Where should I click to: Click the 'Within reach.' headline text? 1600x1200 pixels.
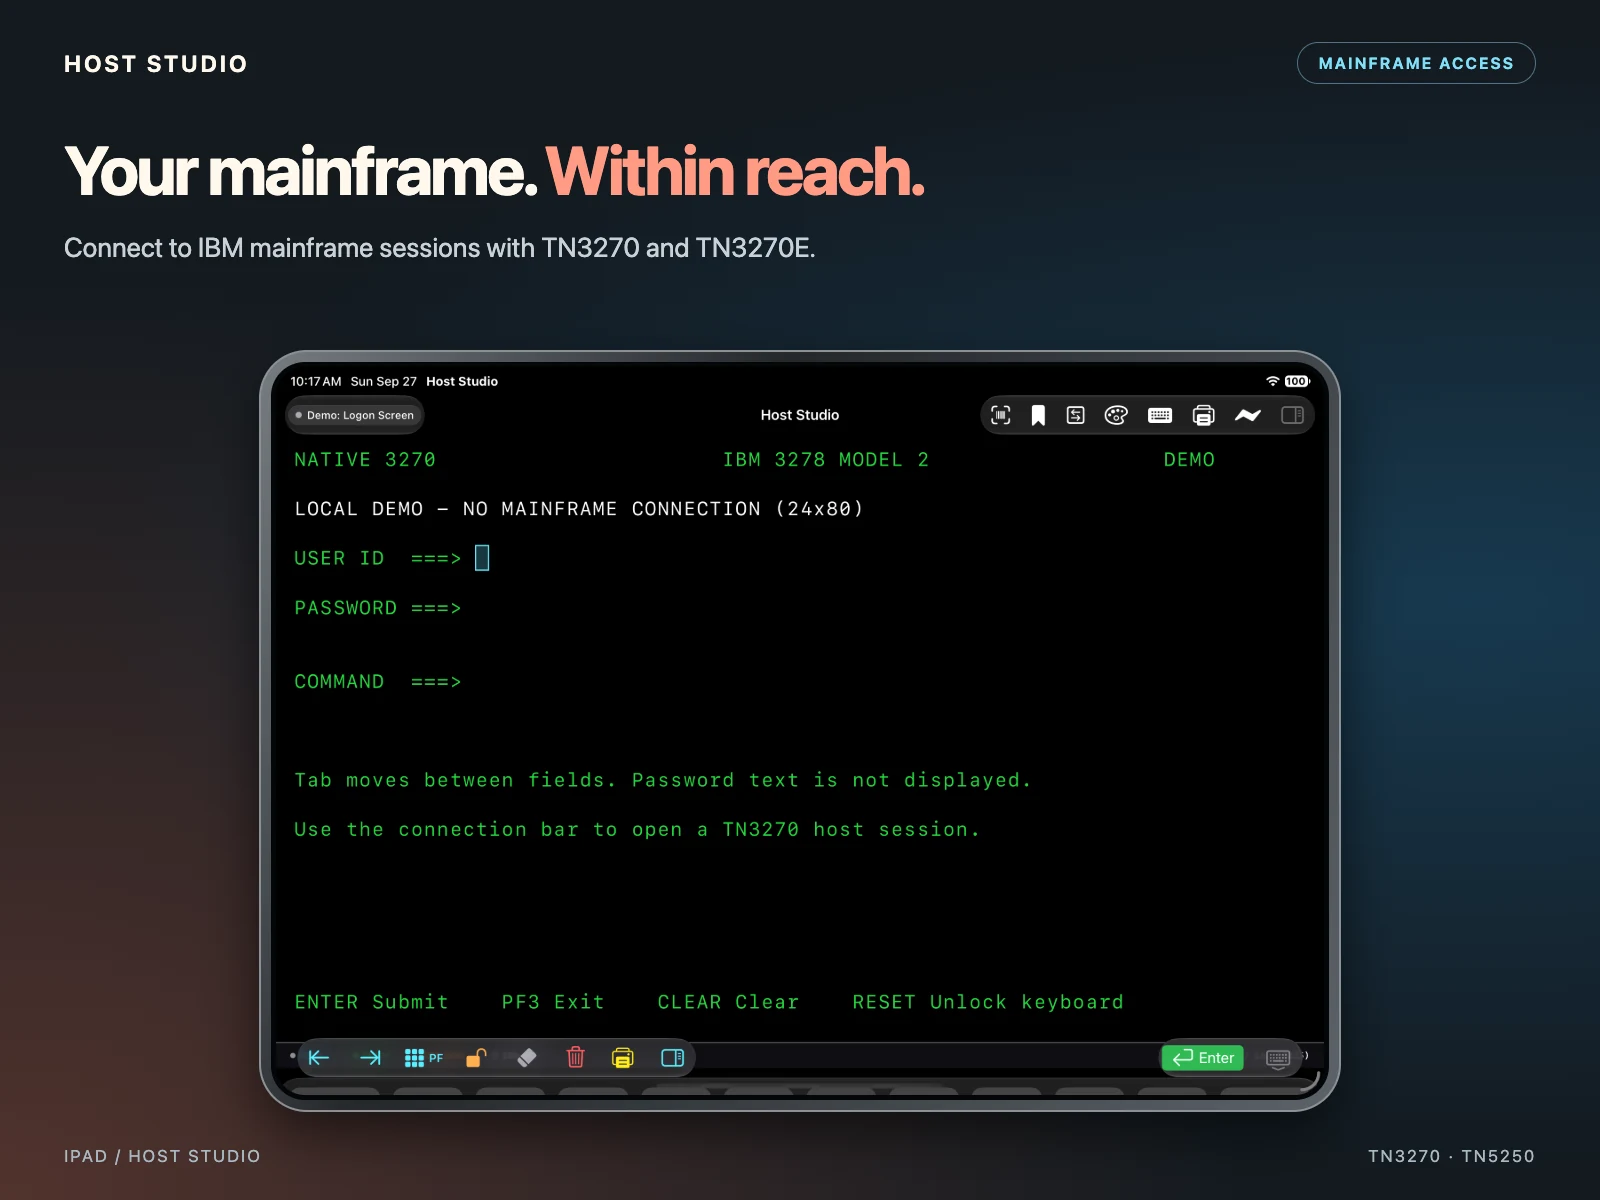click(735, 172)
